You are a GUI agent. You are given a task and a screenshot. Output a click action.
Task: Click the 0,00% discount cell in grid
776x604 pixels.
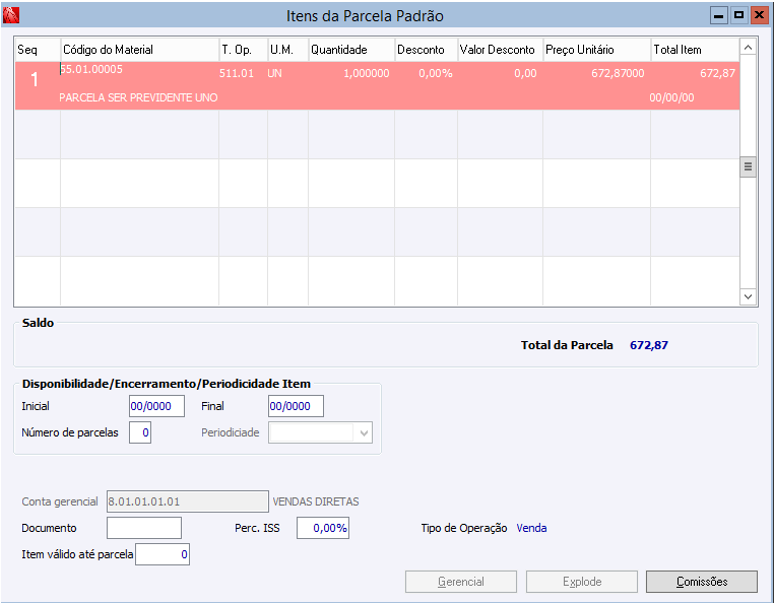pyautogui.click(x=436, y=73)
